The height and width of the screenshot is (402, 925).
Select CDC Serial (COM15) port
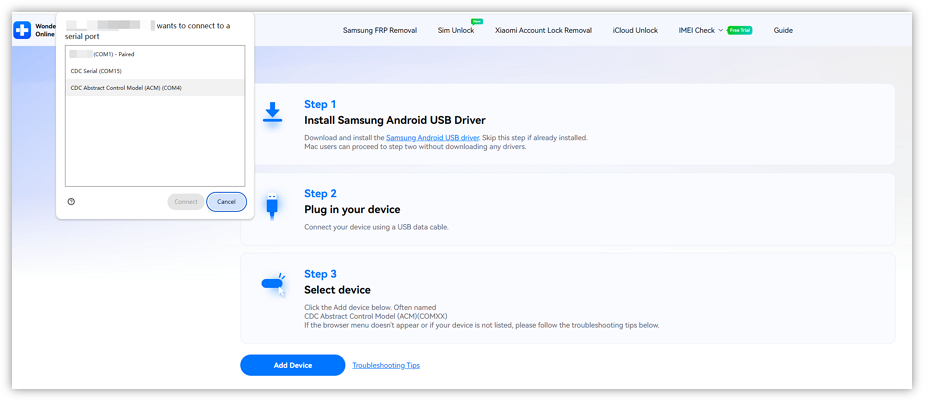pyautogui.click(x=155, y=71)
